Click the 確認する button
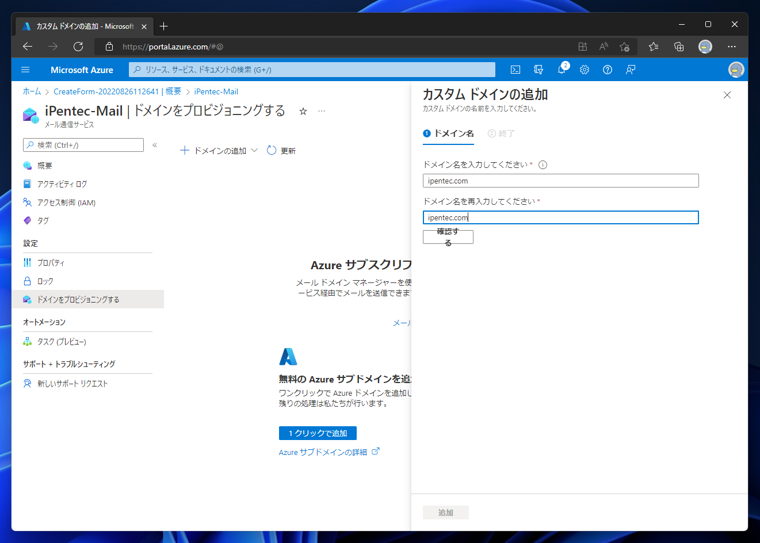Viewport: 760px width, 543px height. [x=448, y=237]
